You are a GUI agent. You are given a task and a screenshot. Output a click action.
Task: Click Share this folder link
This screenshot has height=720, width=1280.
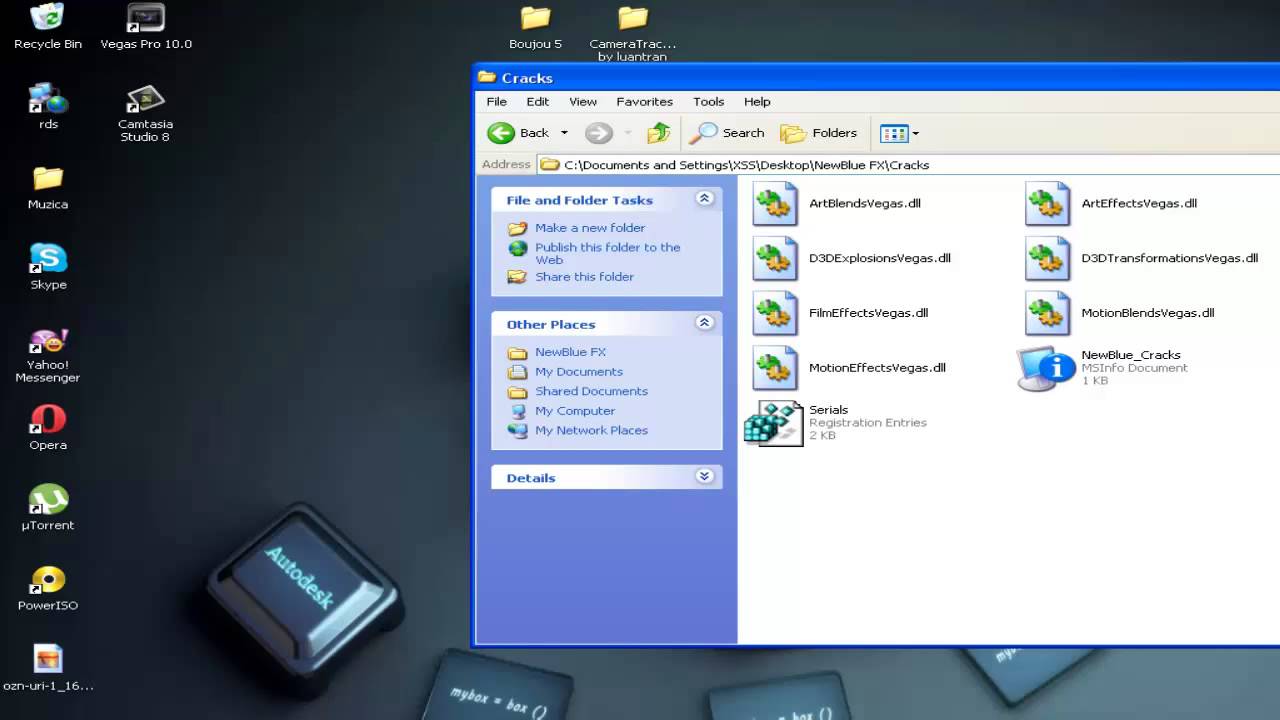click(x=584, y=277)
